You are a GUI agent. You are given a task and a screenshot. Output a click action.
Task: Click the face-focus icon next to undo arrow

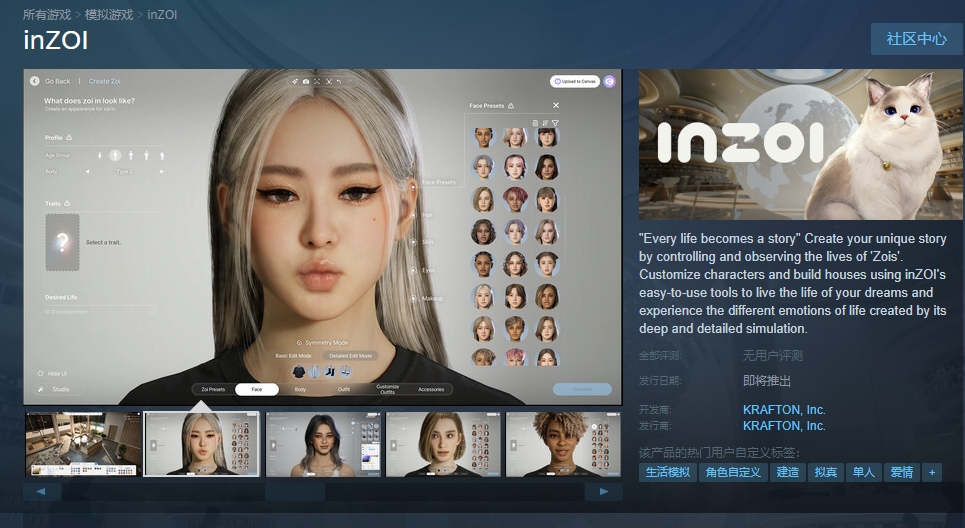point(329,81)
